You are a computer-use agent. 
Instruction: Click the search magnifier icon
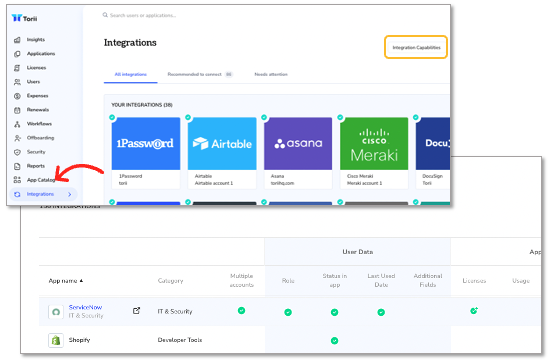click(105, 15)
